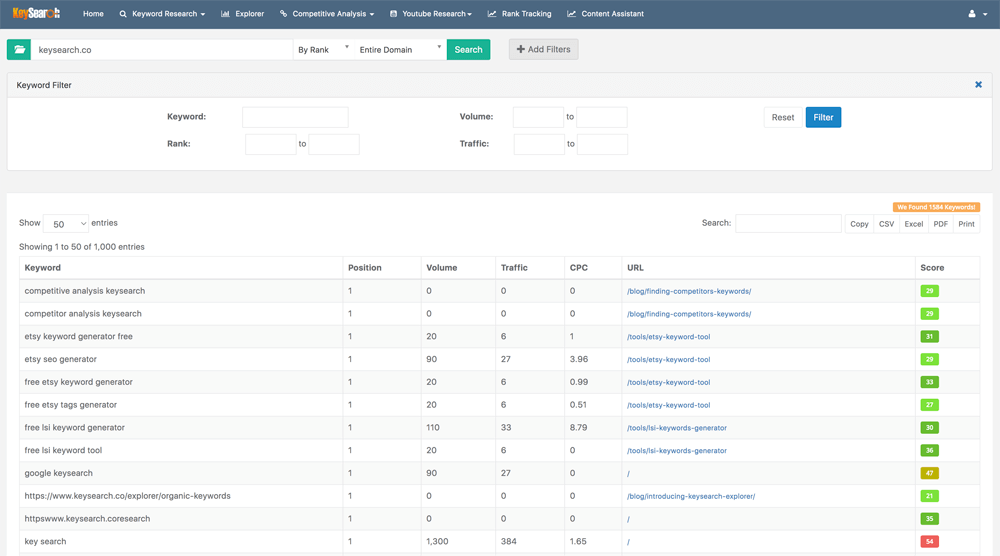Open Content Assistant page
The width and height of the screenshot is (1000, 556).
tap(605, 13)
